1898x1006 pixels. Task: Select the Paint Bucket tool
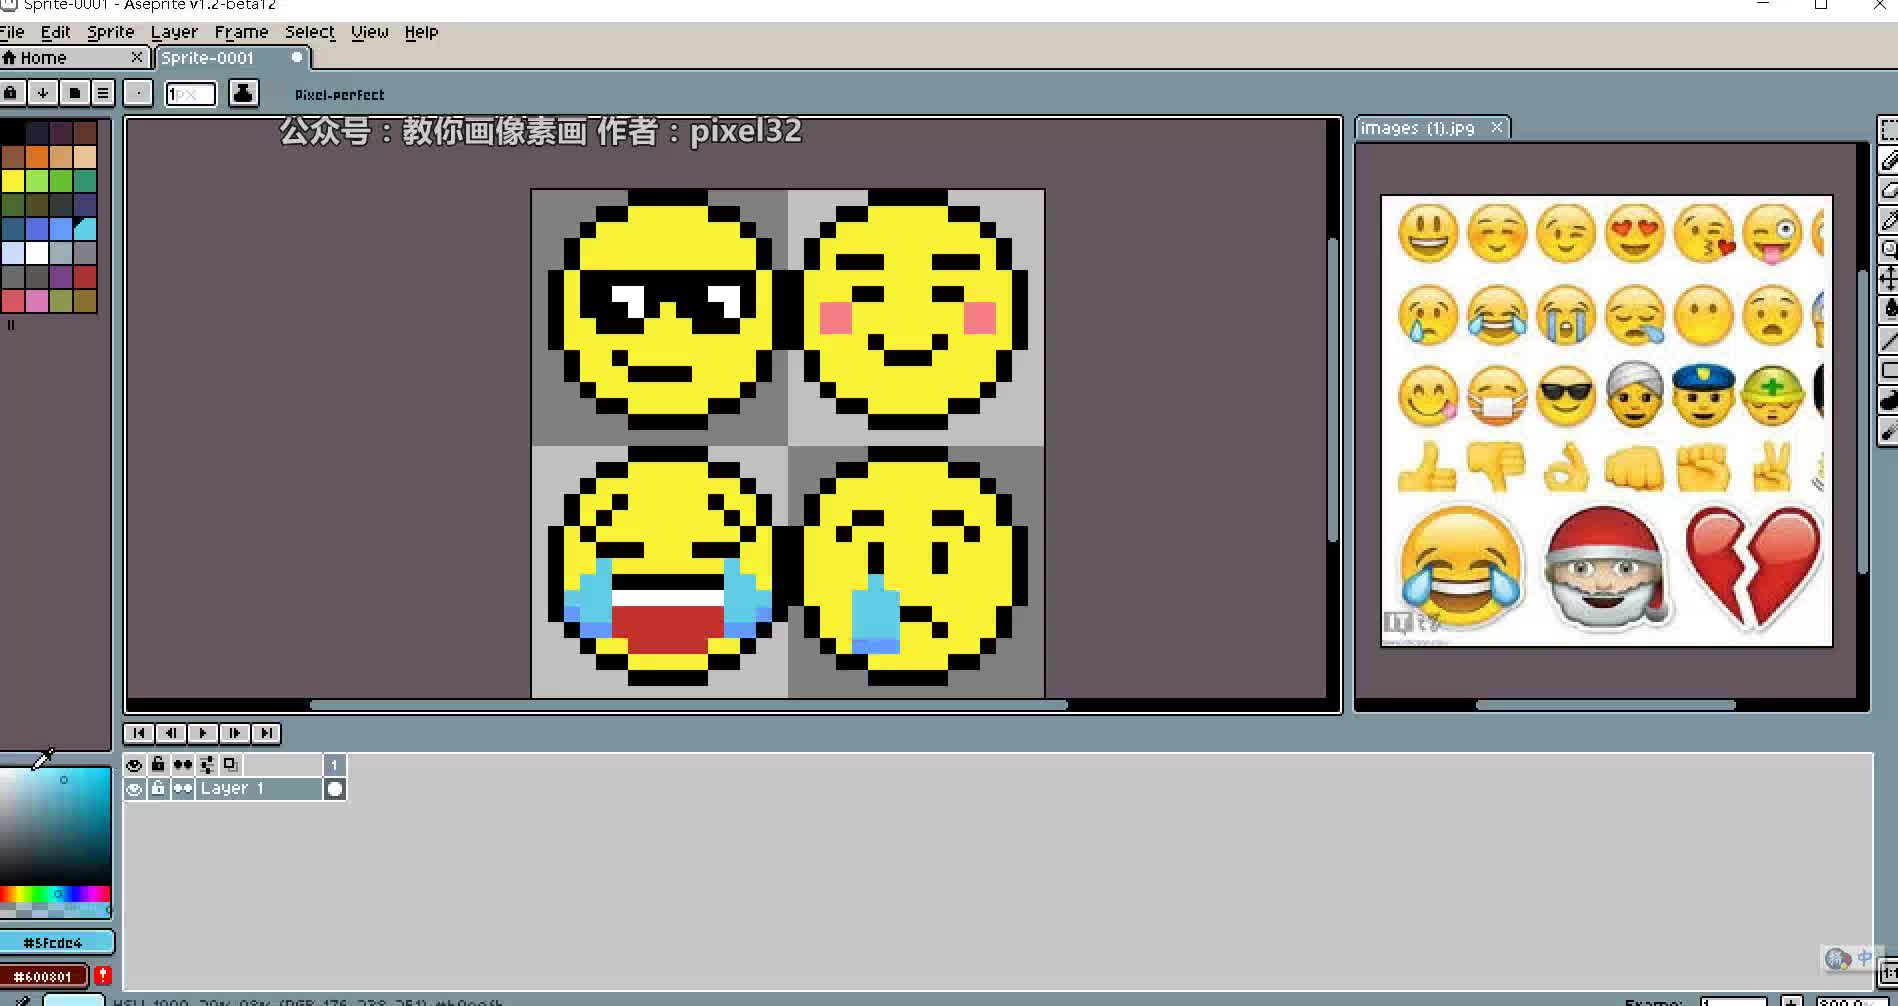pos(1888,309)
